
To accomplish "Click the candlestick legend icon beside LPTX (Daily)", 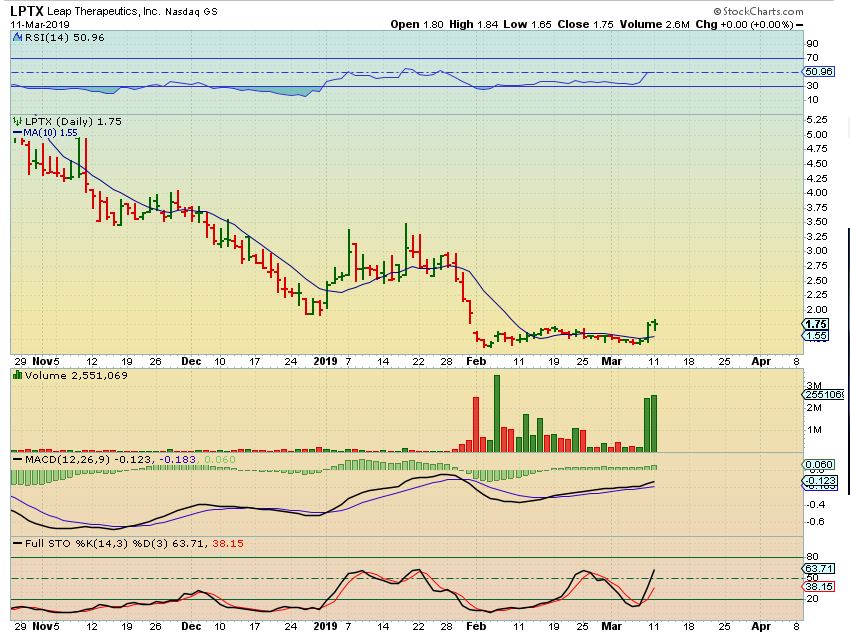I will [16, 121].
